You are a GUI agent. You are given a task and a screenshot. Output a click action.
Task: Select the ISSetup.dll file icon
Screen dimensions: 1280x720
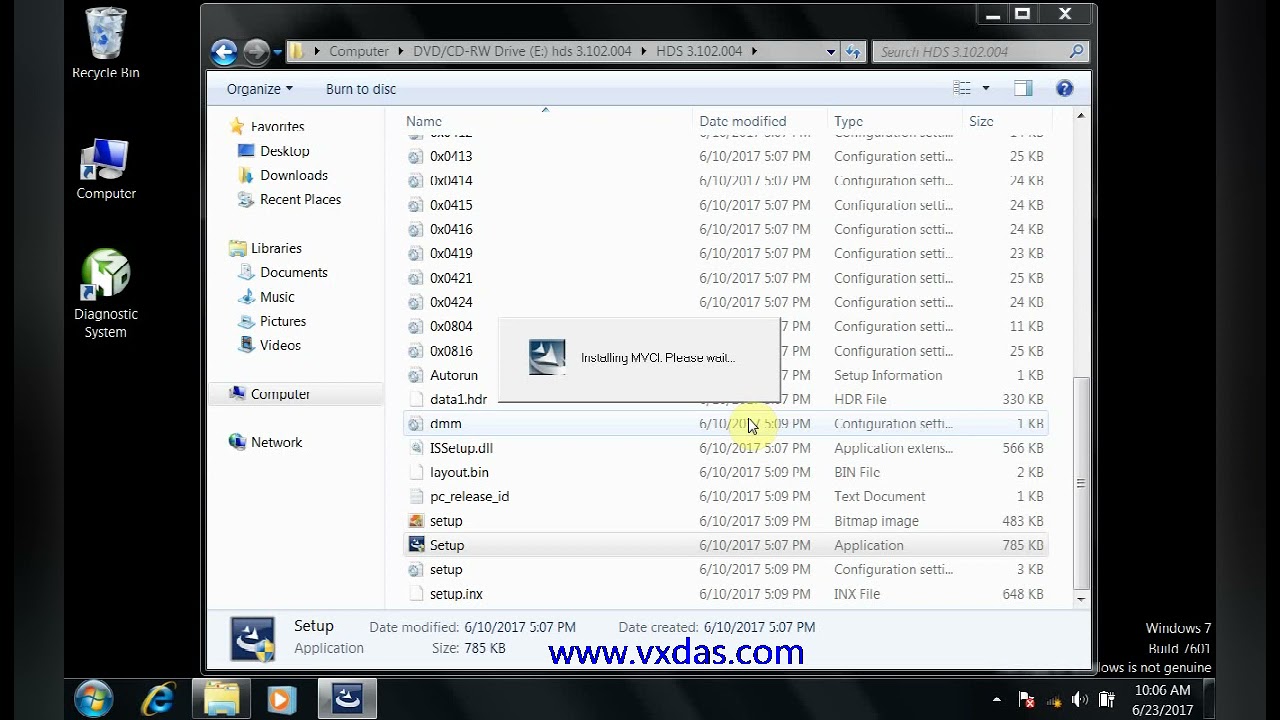click(416, 448)
